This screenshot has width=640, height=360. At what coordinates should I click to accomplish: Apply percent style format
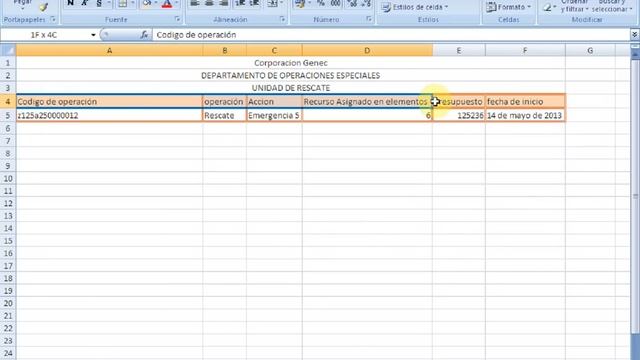pos(321,4)
